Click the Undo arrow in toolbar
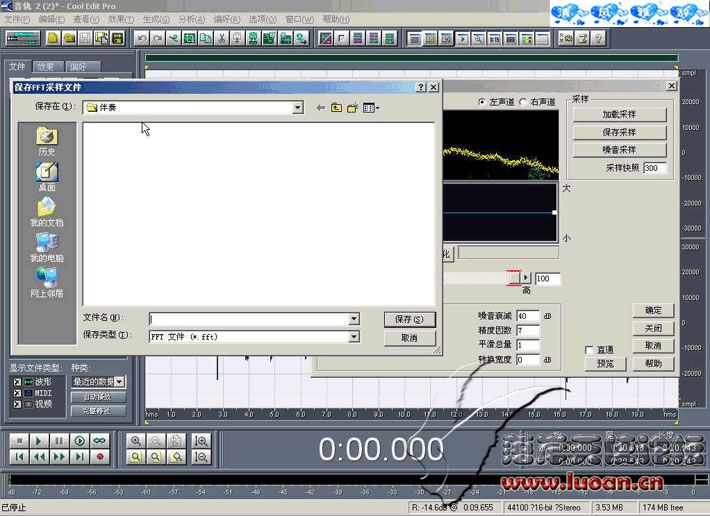 (142, 38)
